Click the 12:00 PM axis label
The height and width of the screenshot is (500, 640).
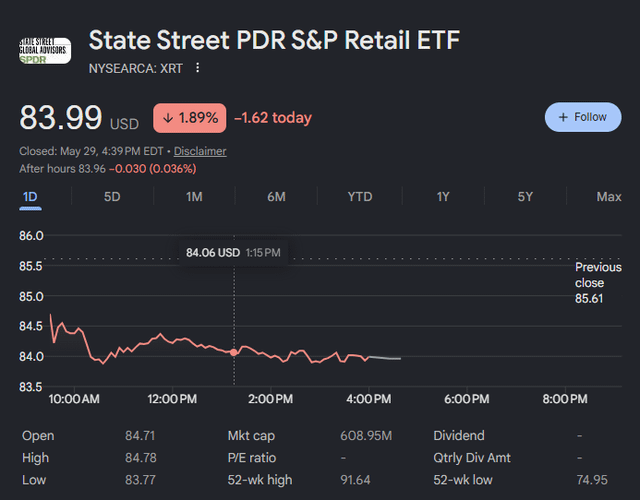click(172, 399)
